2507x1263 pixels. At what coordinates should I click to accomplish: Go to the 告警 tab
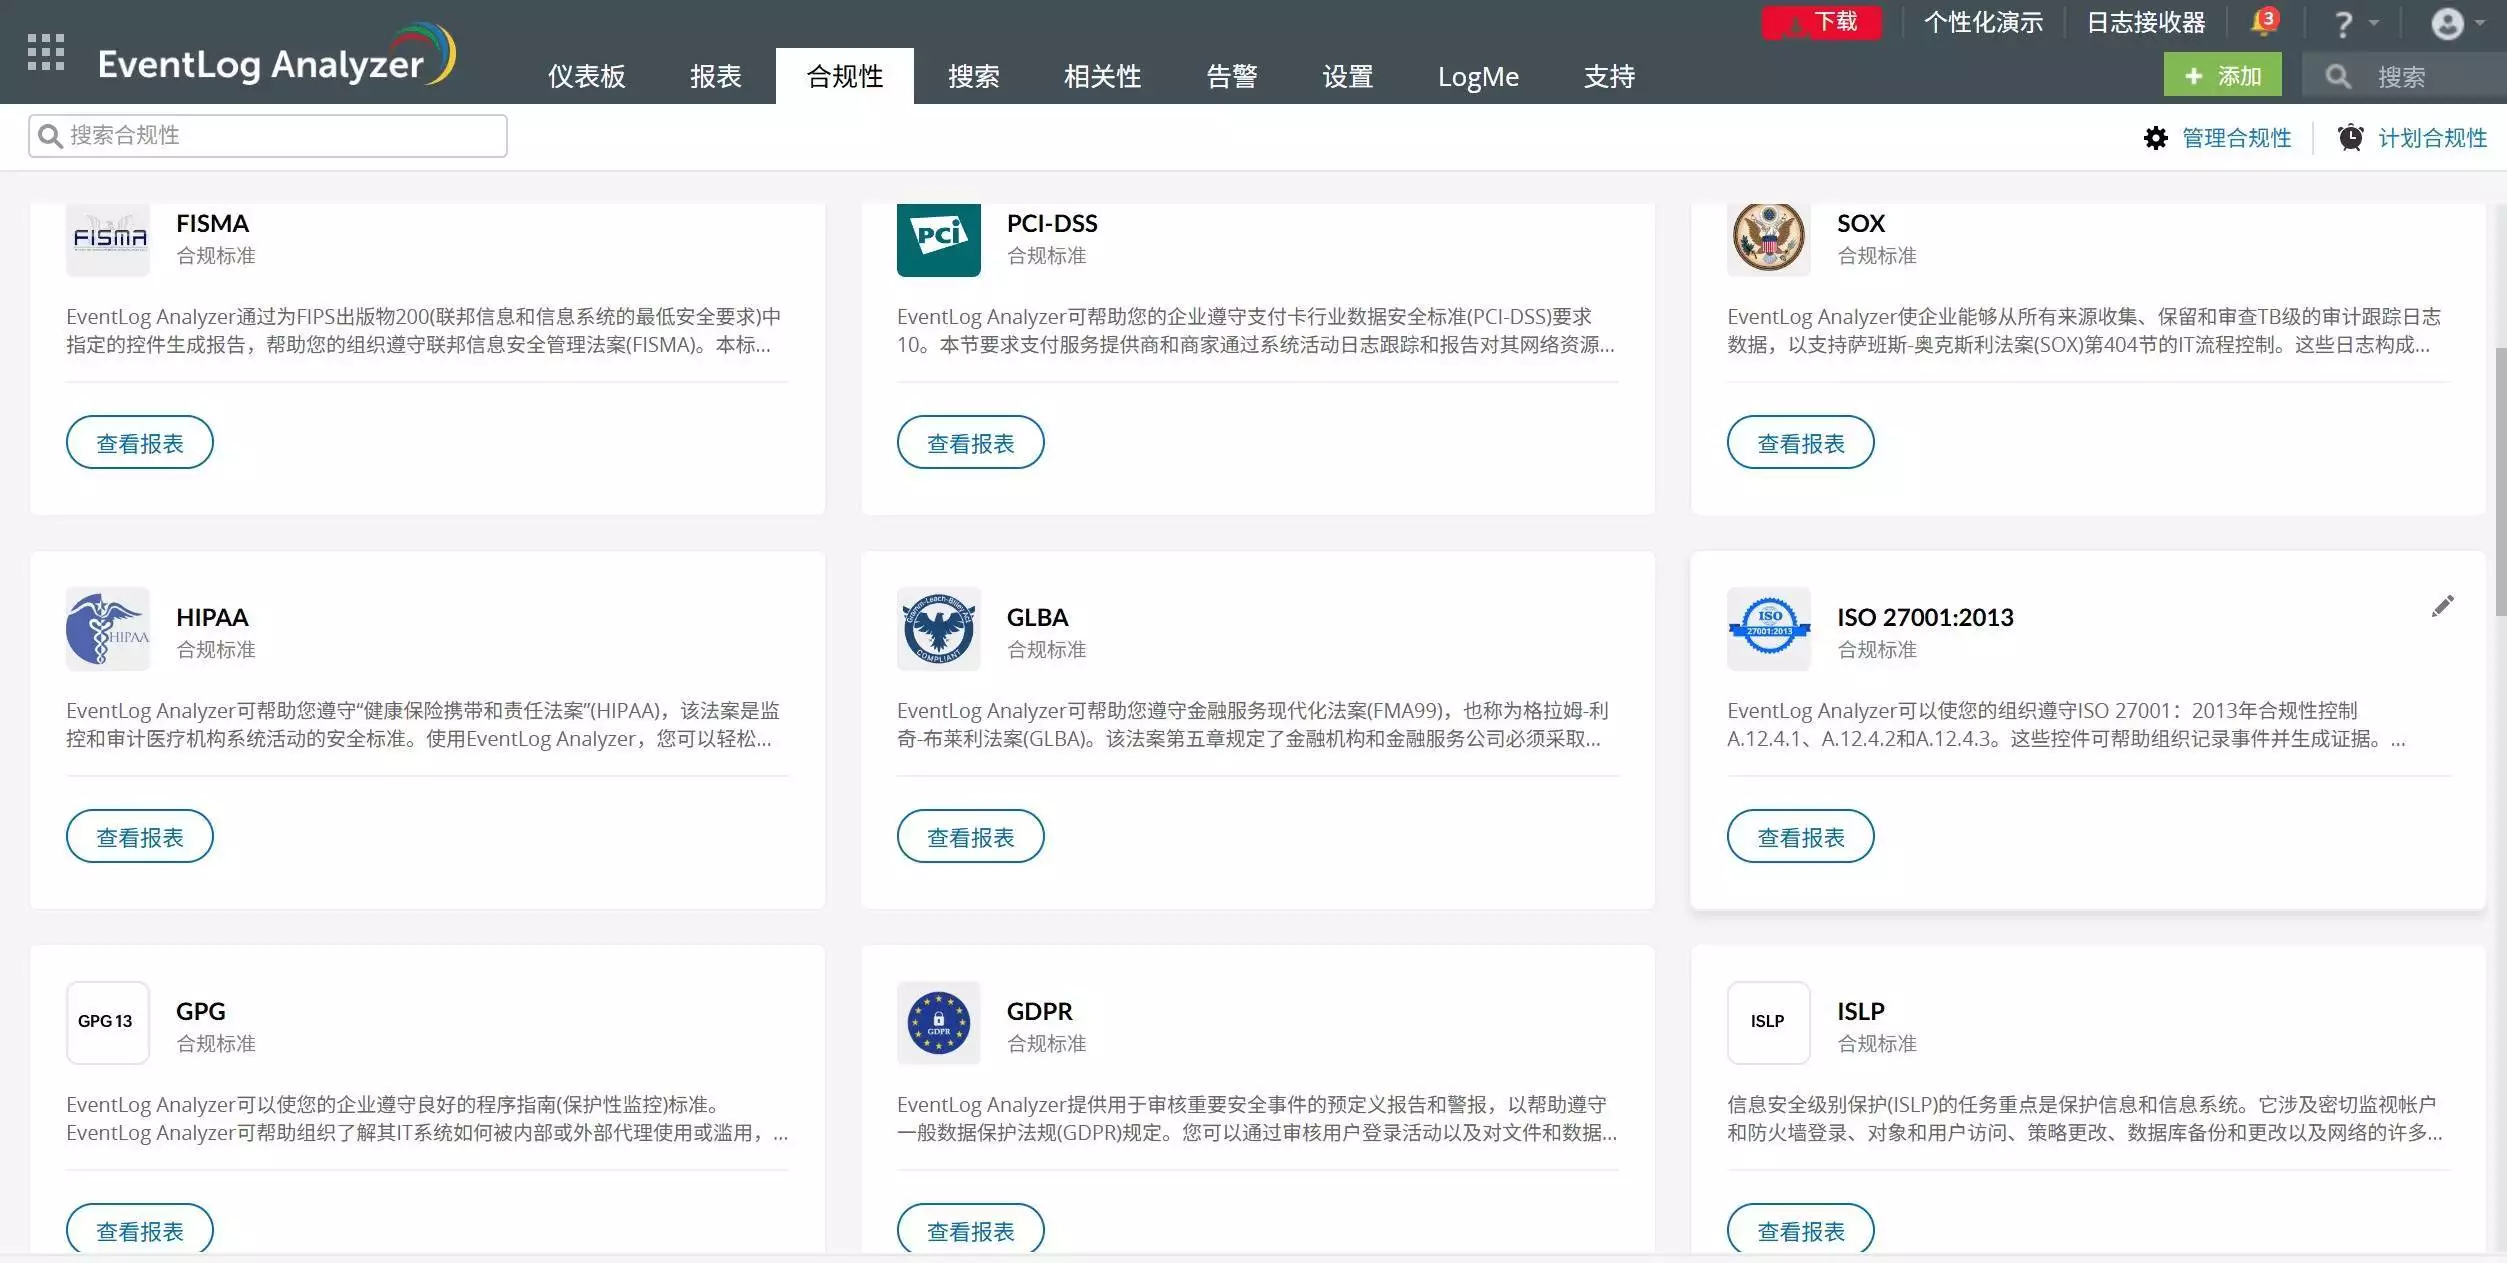[x=1232, y=77]
